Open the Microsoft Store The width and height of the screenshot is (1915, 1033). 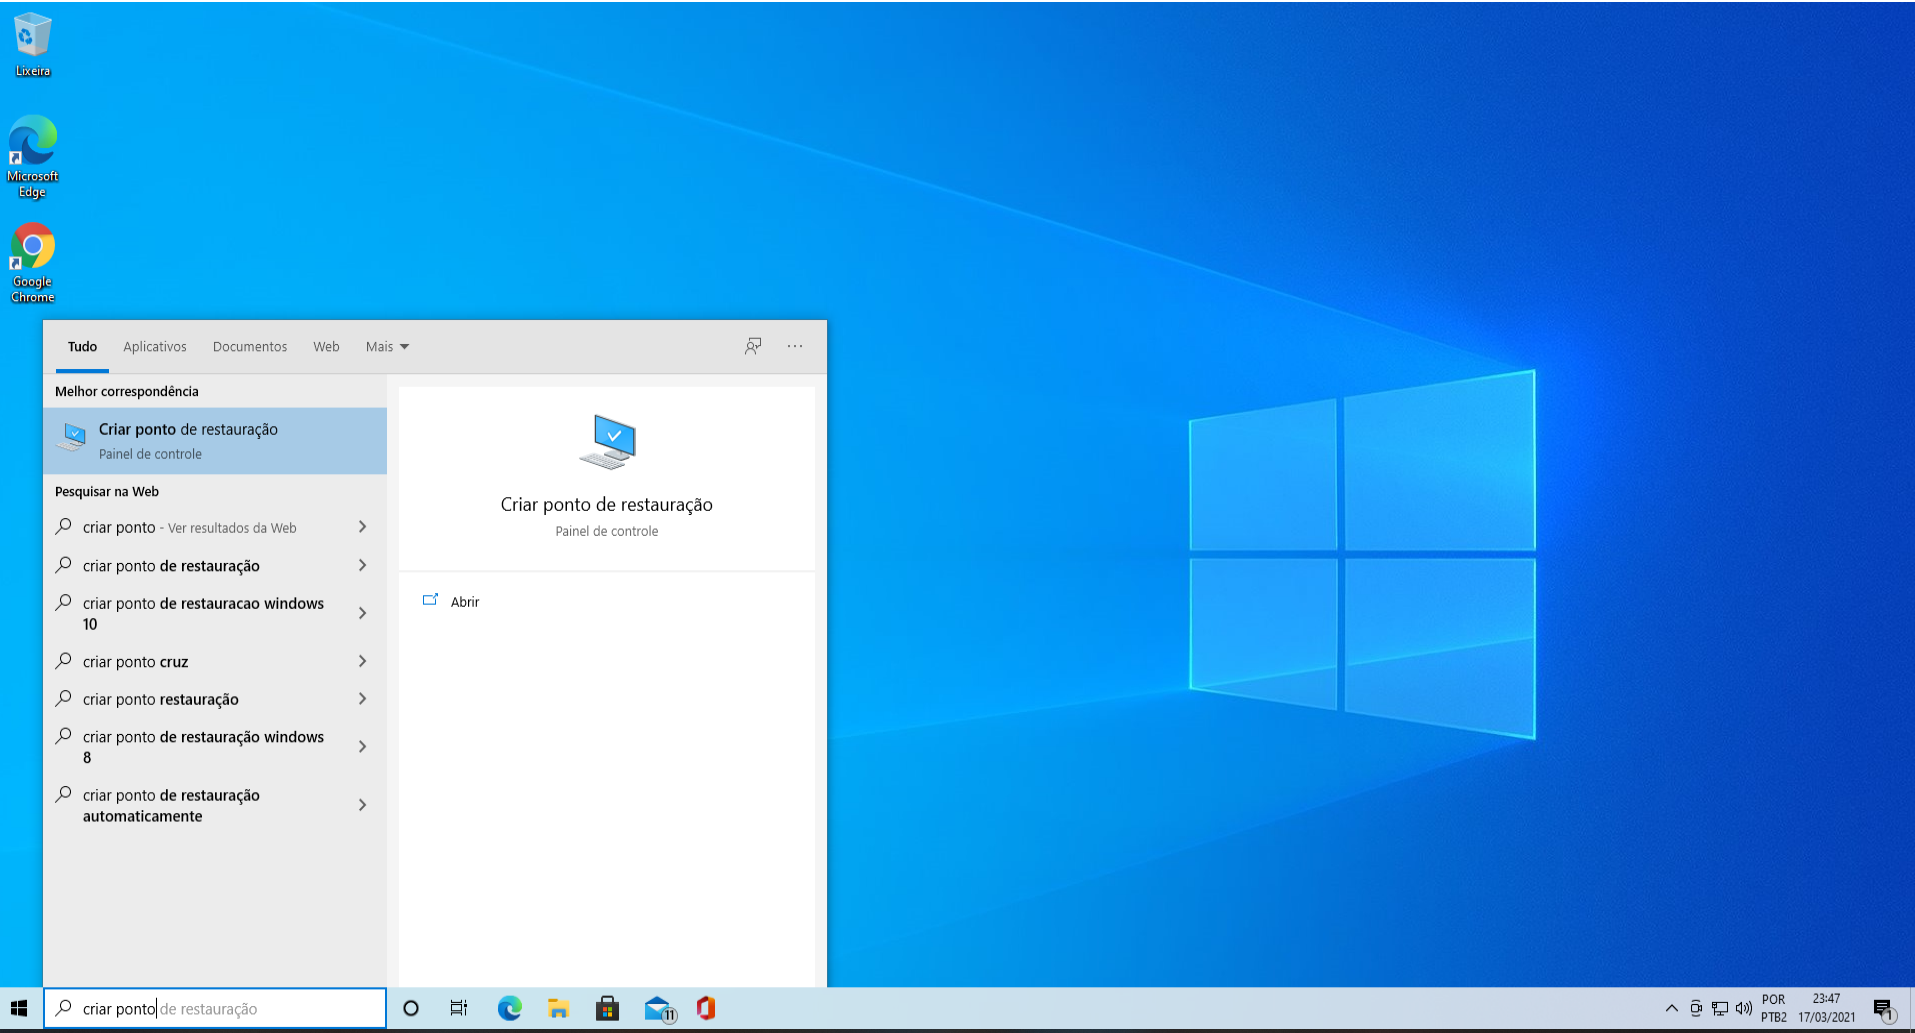click(608, 1008)
